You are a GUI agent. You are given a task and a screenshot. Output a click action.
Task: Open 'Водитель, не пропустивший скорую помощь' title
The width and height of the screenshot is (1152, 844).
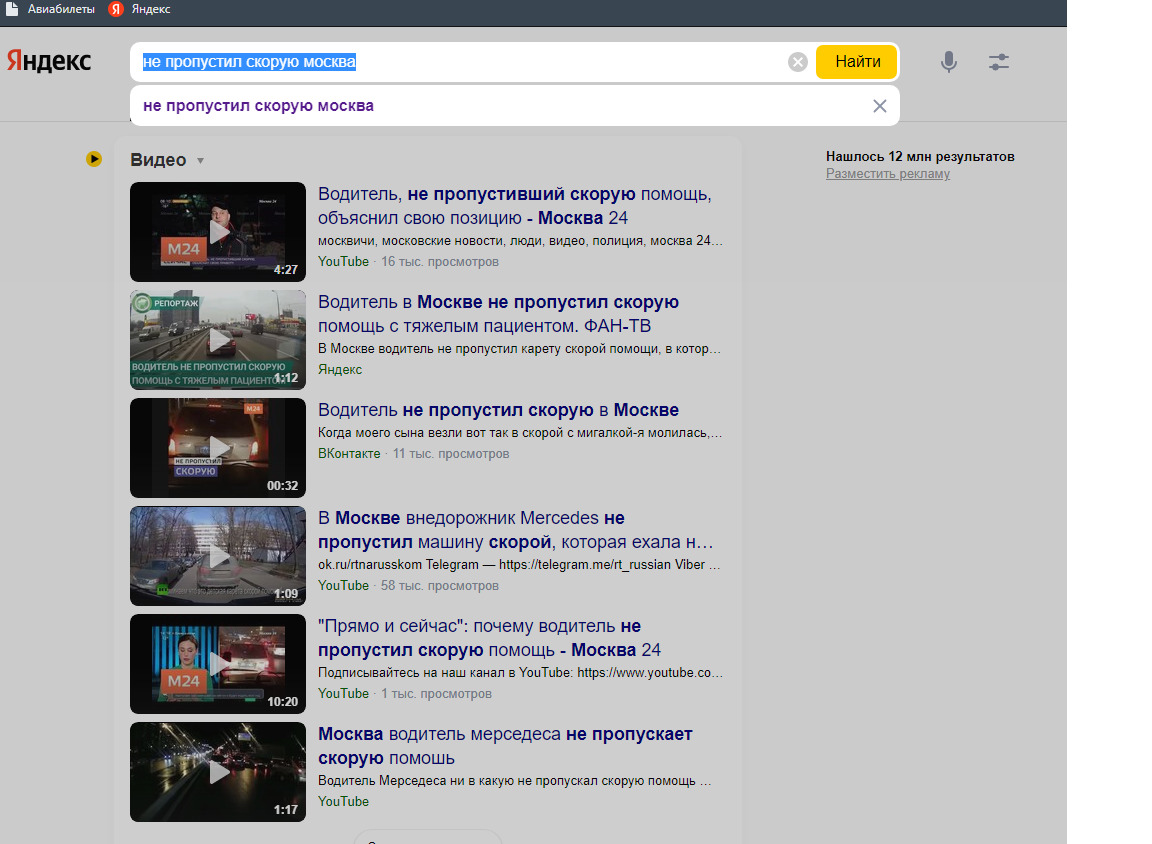tap(514, 206)
